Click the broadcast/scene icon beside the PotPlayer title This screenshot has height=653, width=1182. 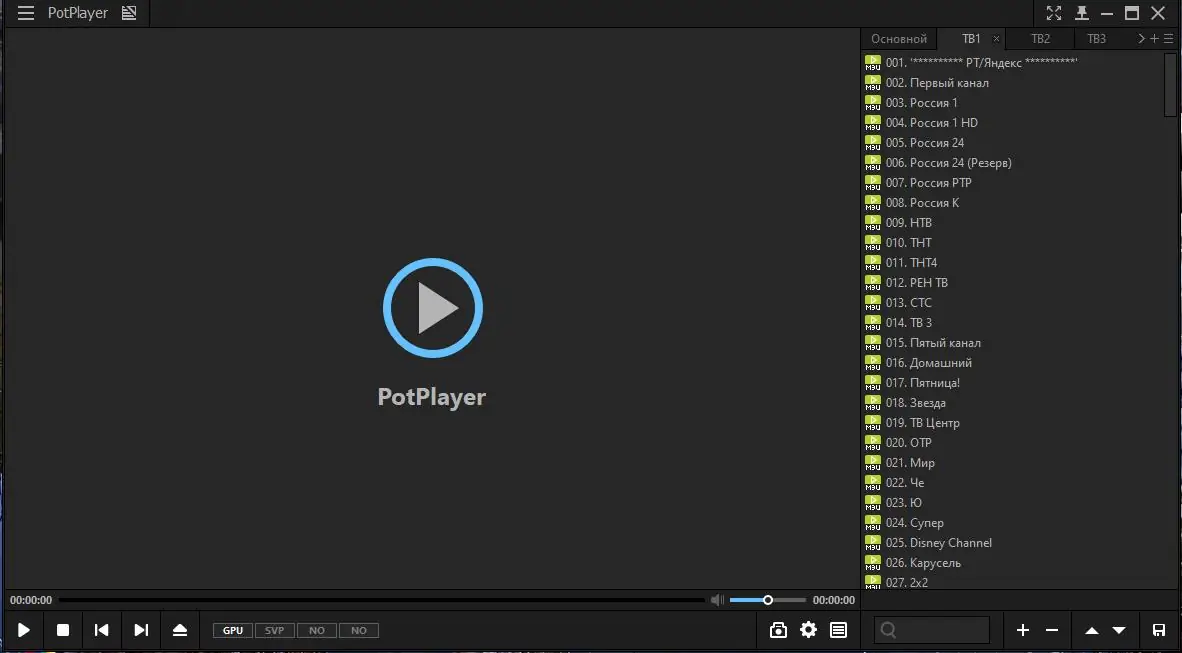[129, 12]
